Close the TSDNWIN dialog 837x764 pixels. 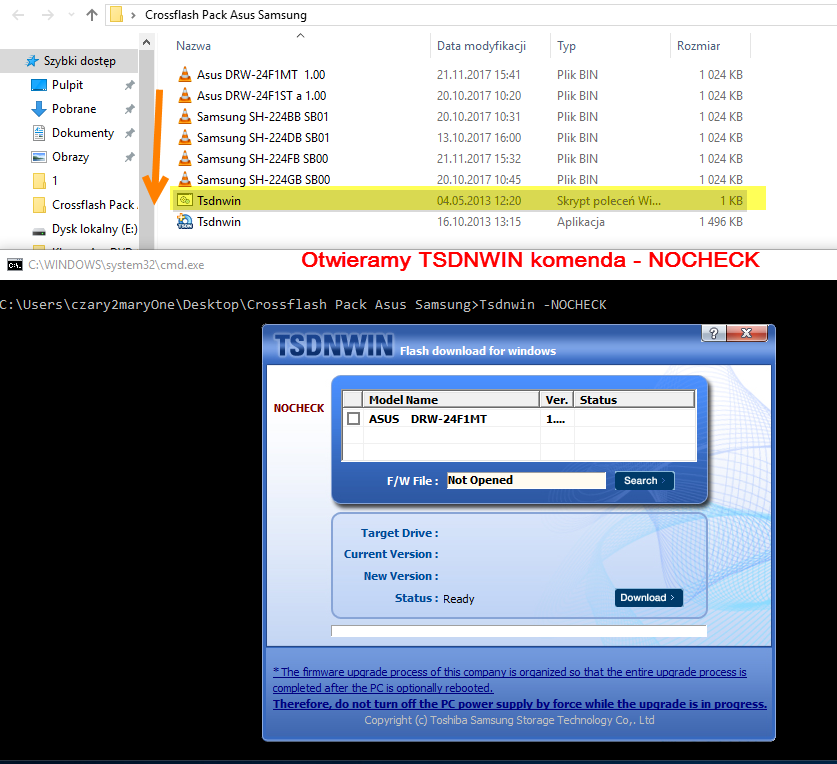[747, 334]
